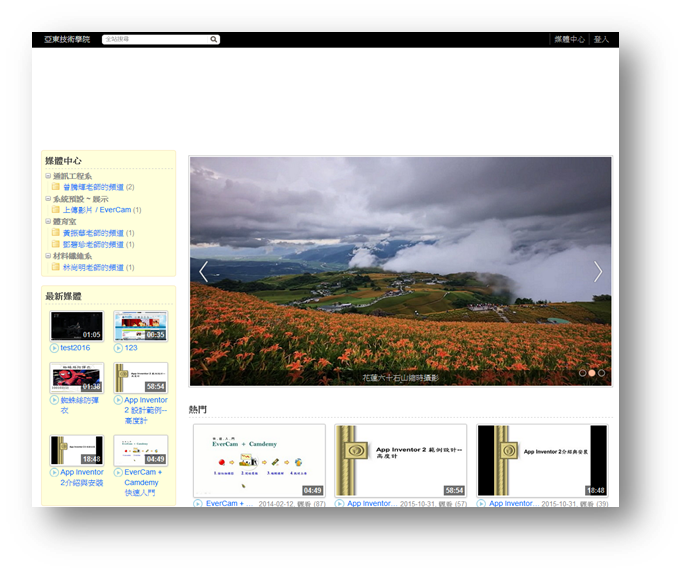Collapse the 通訊工程系 tree group
This screenshot has width=684, height=572.
48,176
